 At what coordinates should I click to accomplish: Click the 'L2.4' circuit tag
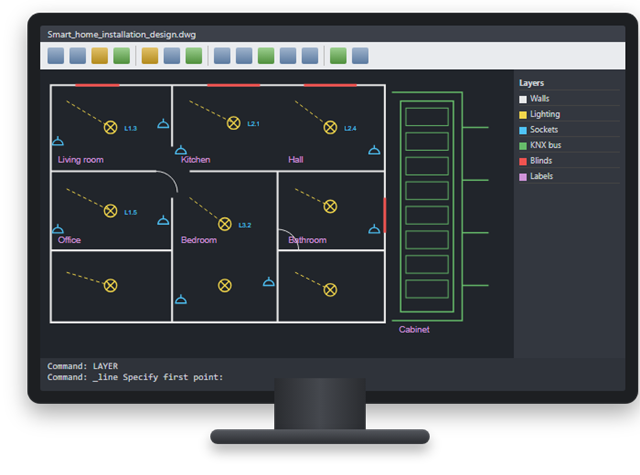coord(350,129)
